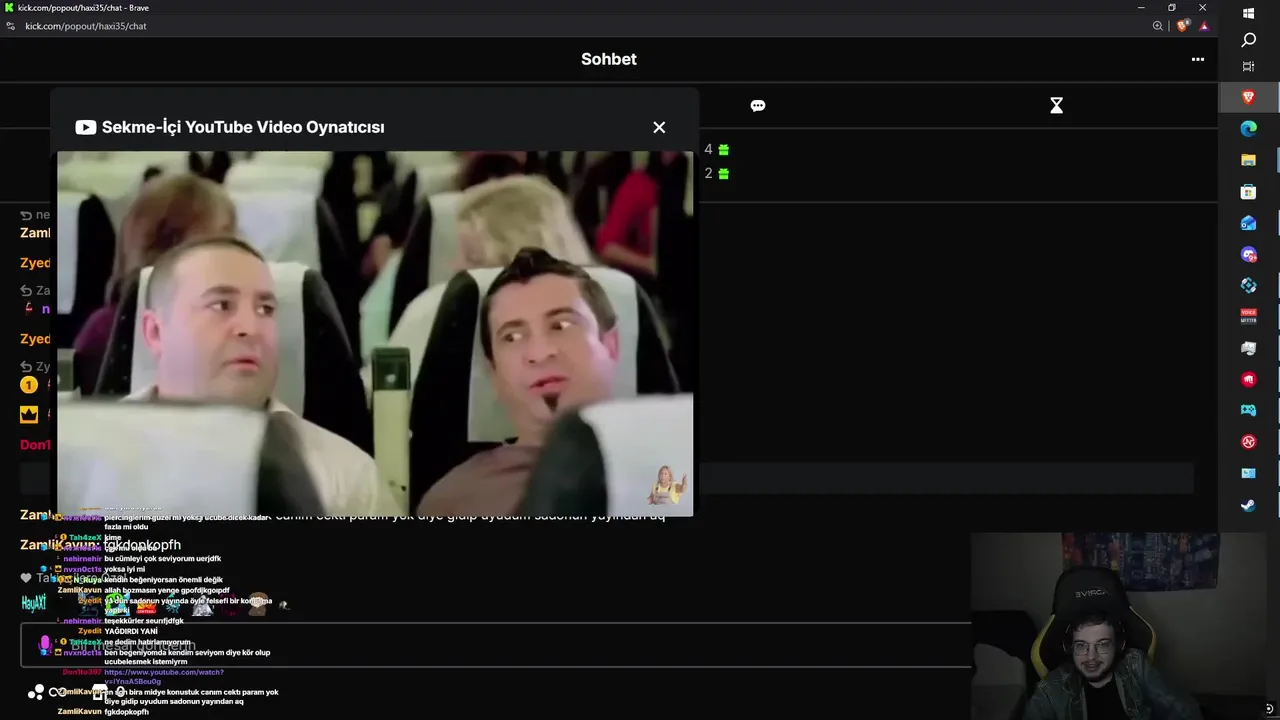
Task: Launch Microsoft Edge from the taskbar
Action: [1248, 128]
